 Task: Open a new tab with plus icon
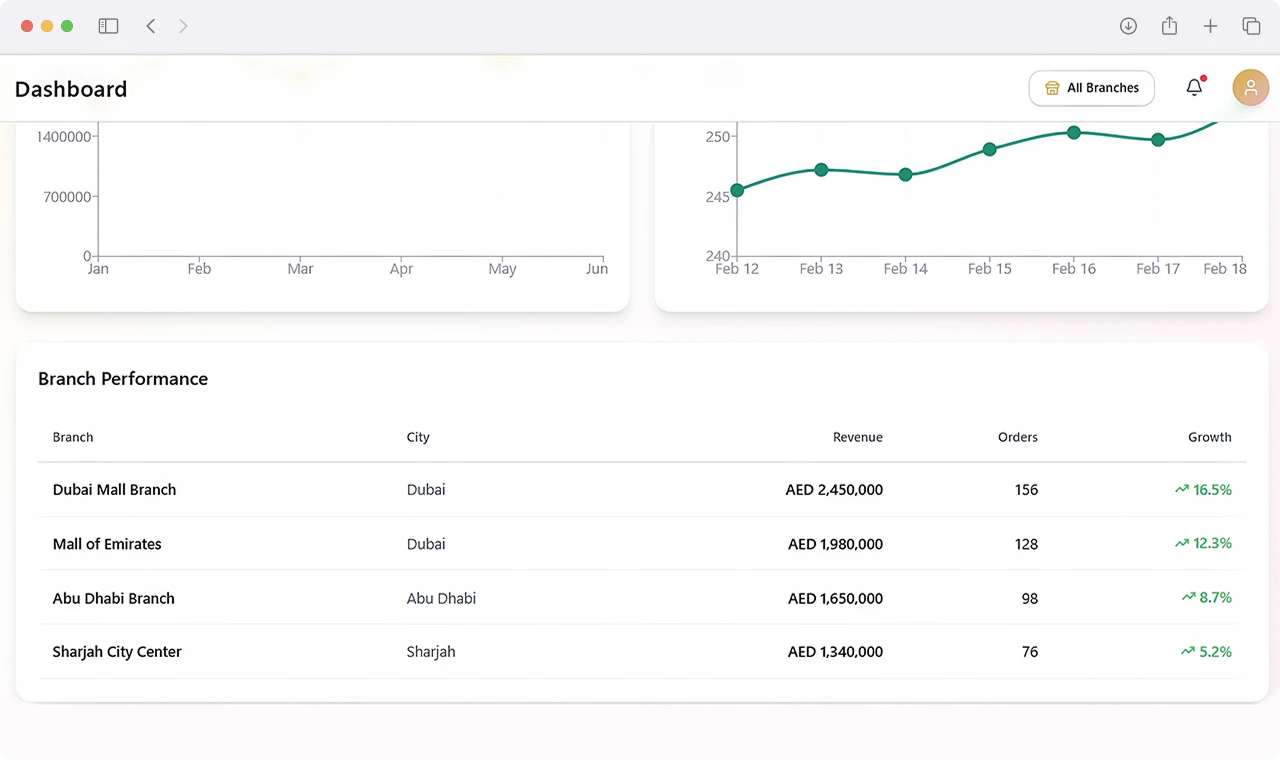[1210, 26]
